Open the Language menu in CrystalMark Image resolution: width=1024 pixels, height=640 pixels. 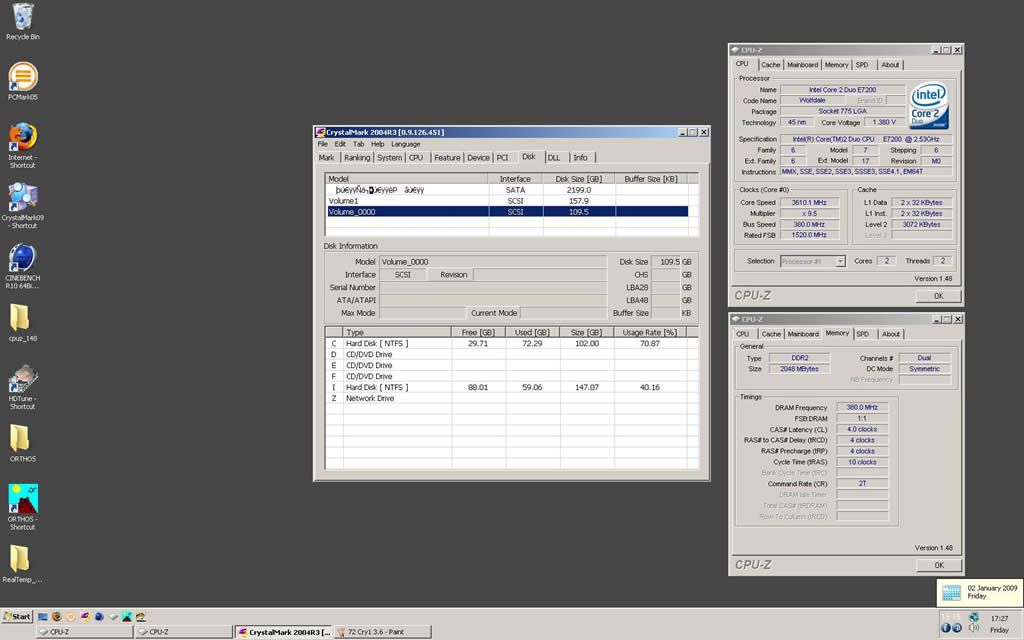tap(406, 144)
